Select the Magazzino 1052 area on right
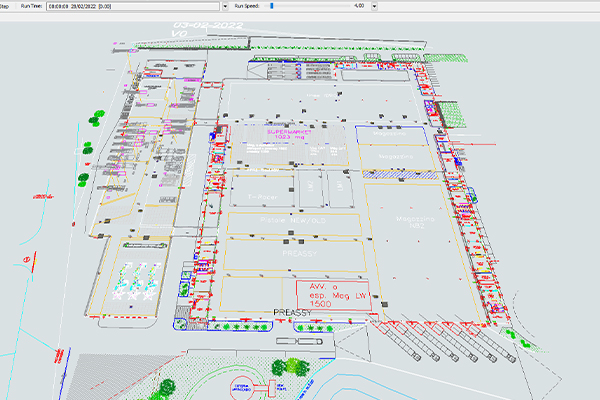The width and height of the screenshot is (600, 400). tap(416, 222)
